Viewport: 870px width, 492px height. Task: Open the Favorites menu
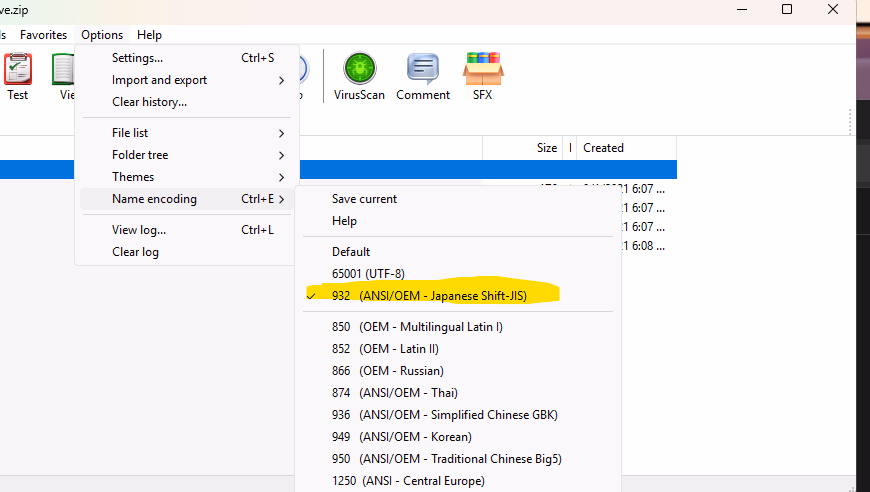(44, 35)
